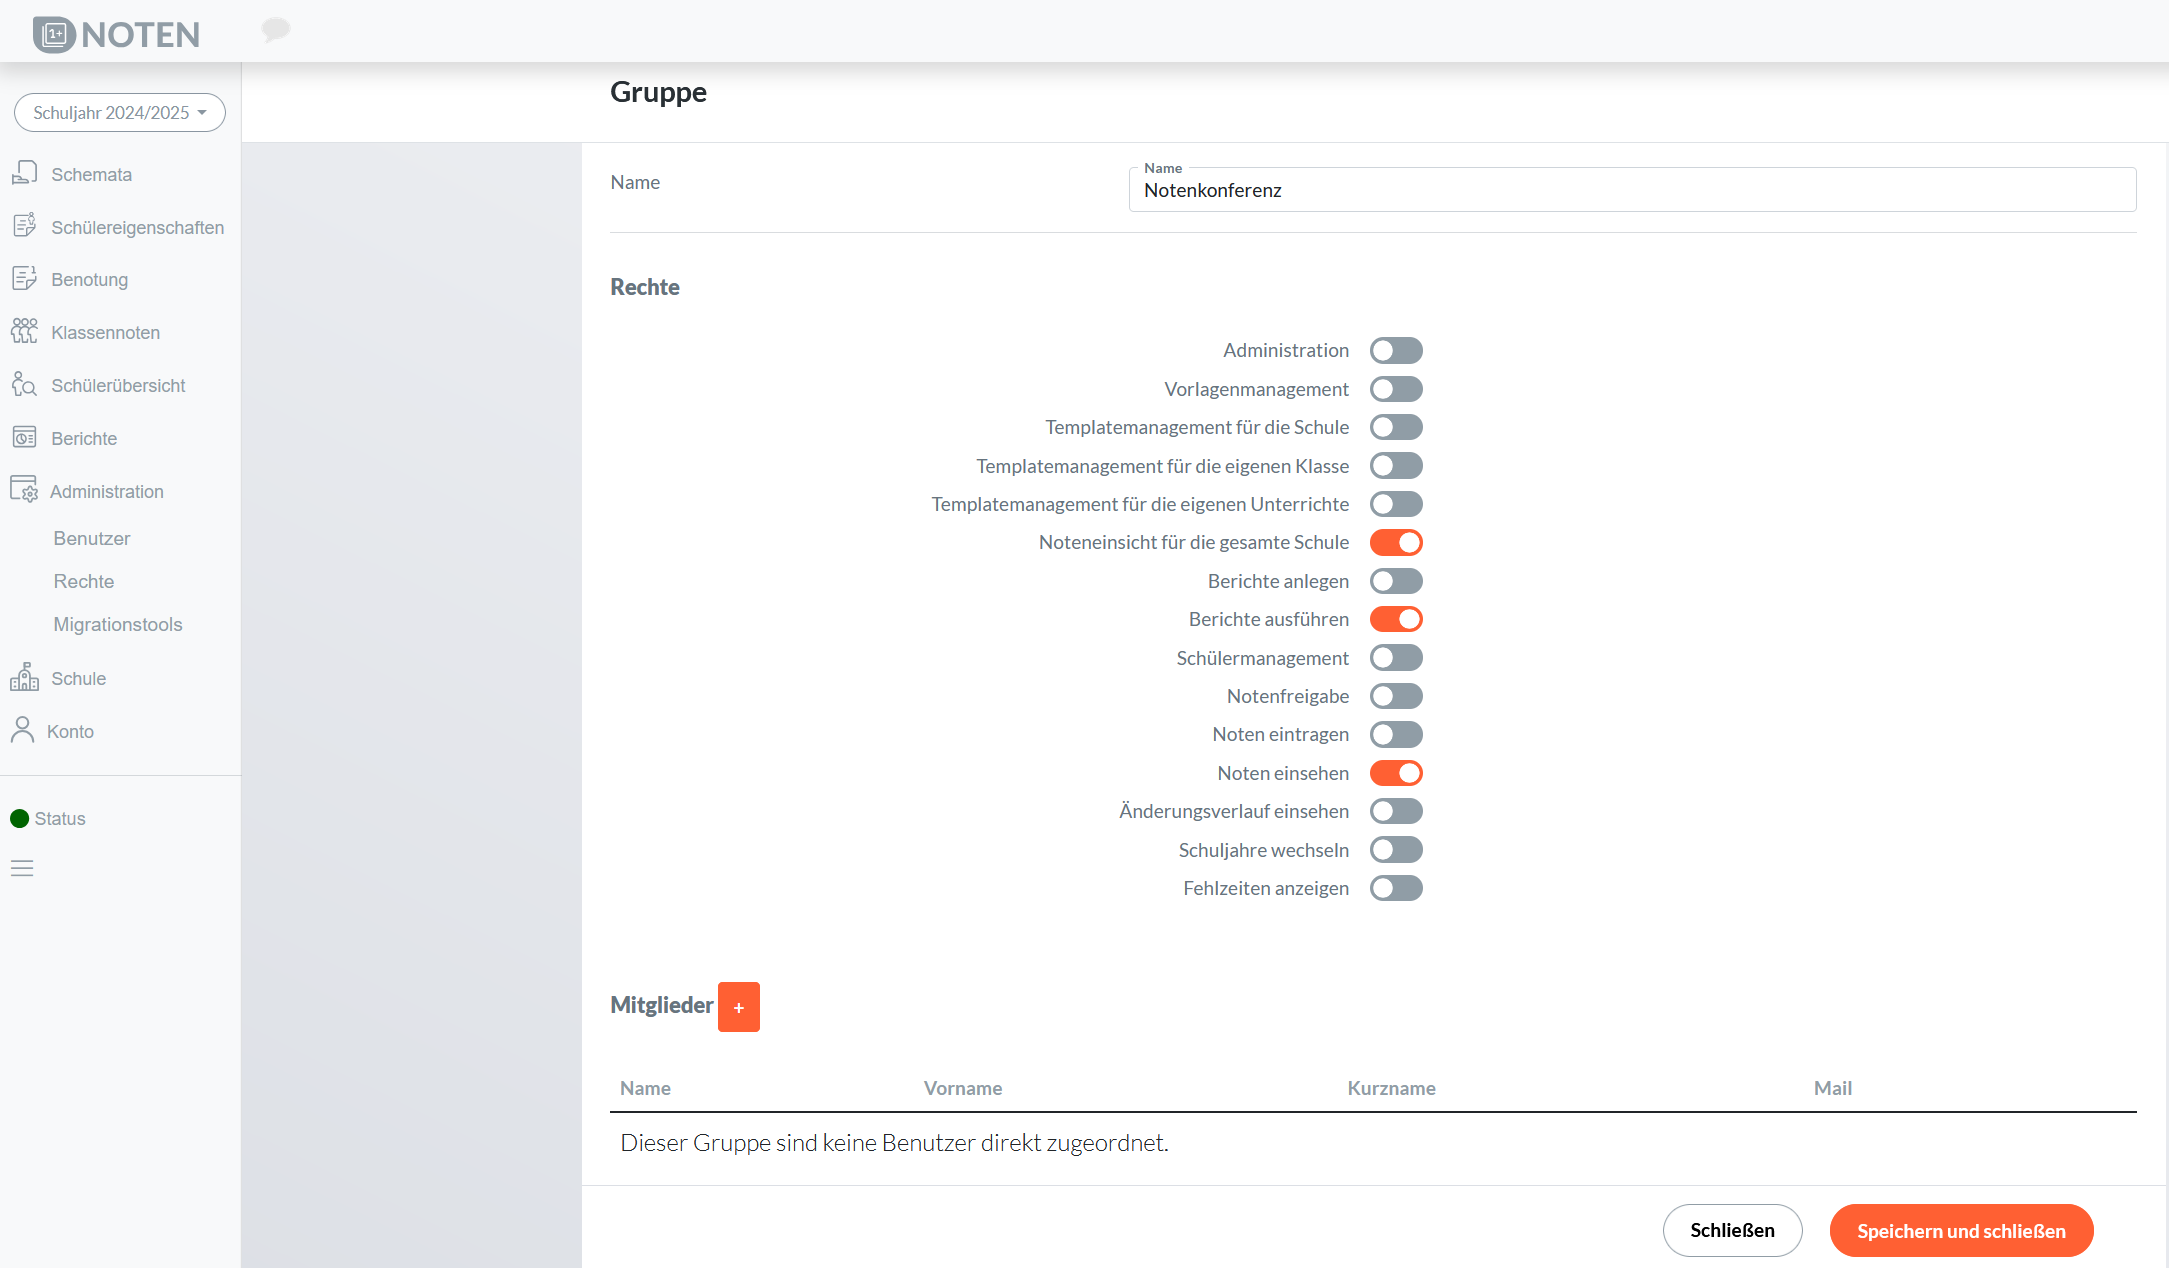
Task: Go to the Migrationstools submenu item
Action: click(x=118, y=624)
